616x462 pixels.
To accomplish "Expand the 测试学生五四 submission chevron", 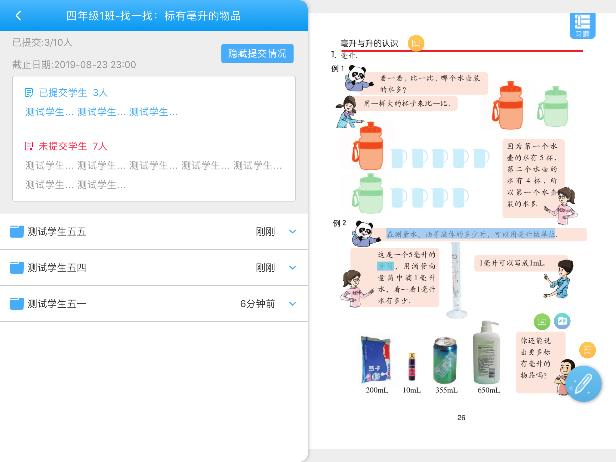I will coord(292,268).
